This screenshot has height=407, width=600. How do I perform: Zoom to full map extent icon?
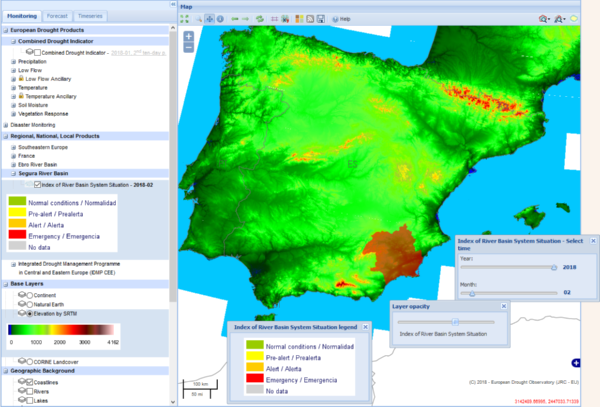coord(184,19)
